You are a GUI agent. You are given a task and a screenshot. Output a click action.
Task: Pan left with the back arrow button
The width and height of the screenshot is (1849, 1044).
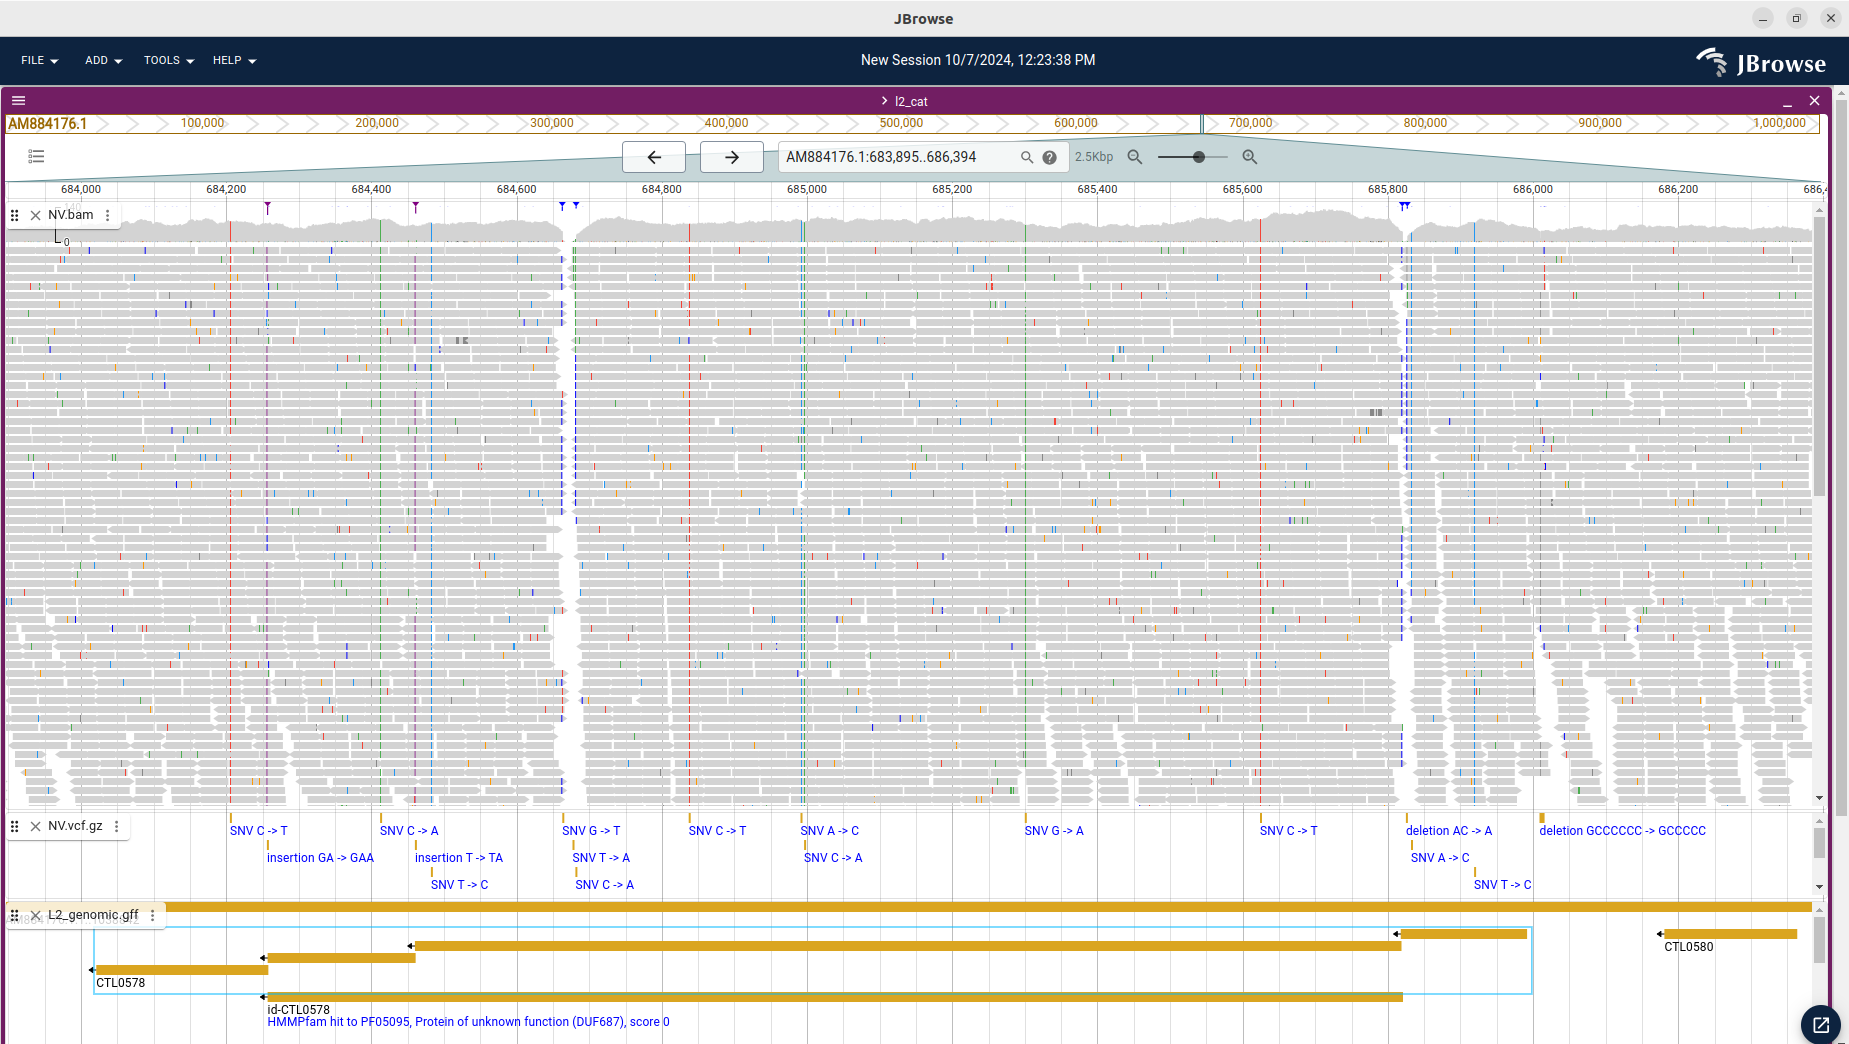tap(654, 157)
